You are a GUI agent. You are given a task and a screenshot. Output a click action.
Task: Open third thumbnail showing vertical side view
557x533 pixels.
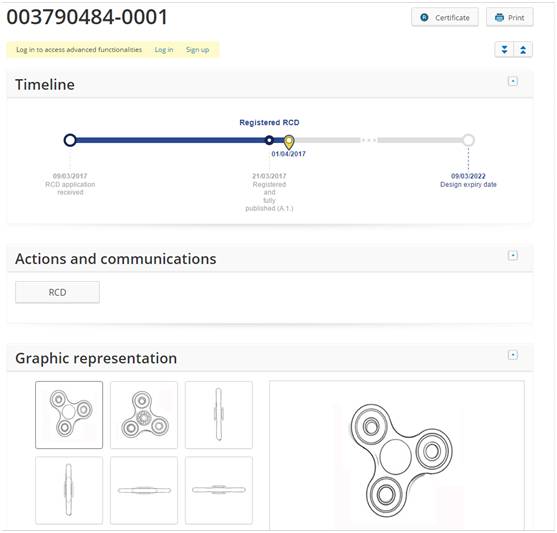tap(219, 415)
